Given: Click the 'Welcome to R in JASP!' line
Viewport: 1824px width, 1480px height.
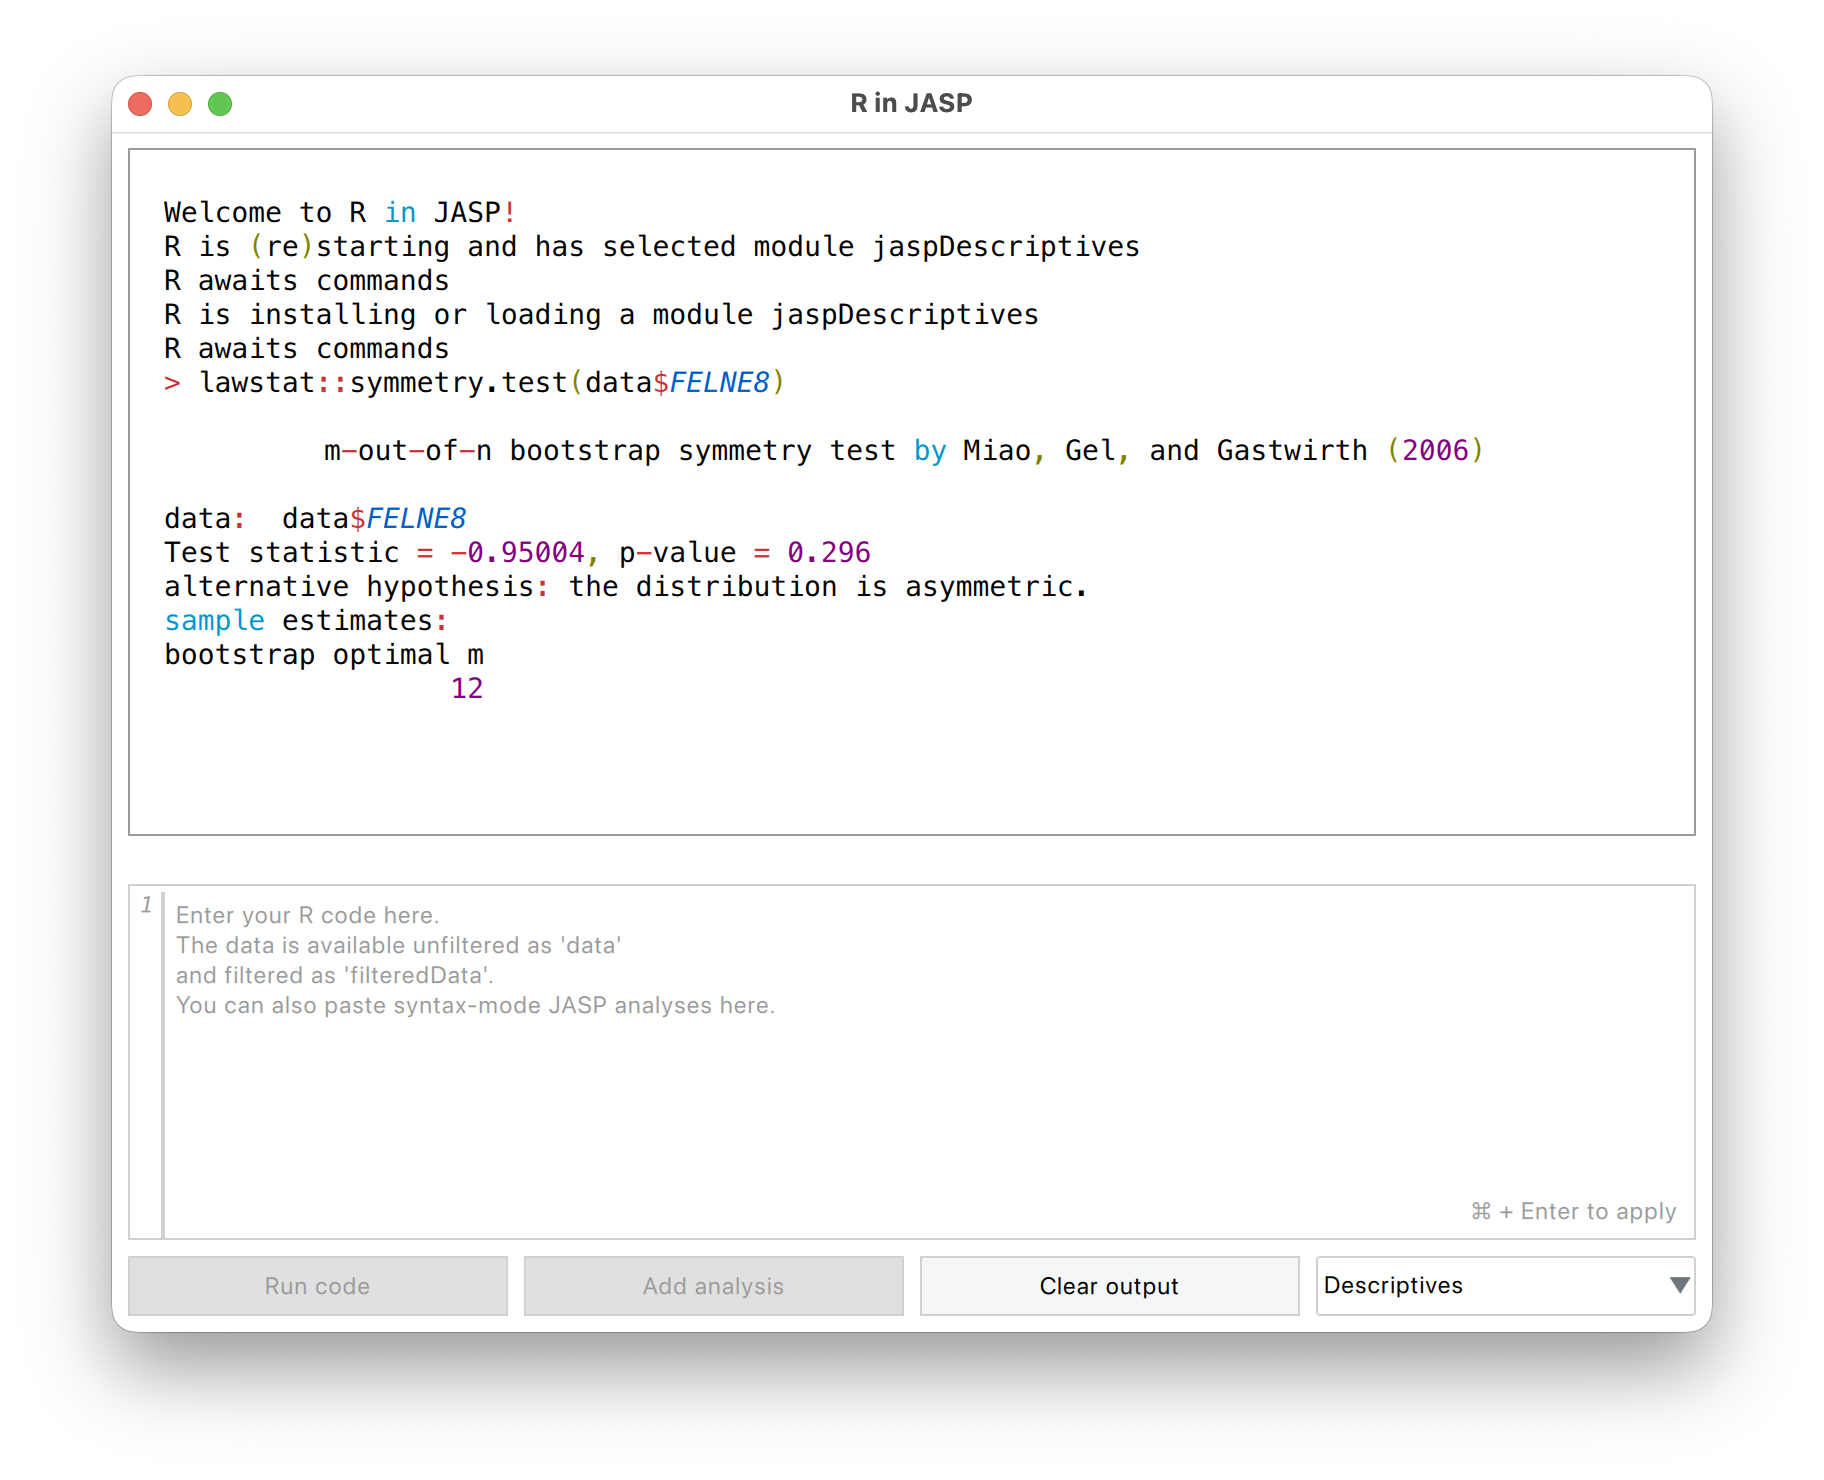Looking at the screenshot, I should point(340,213).
